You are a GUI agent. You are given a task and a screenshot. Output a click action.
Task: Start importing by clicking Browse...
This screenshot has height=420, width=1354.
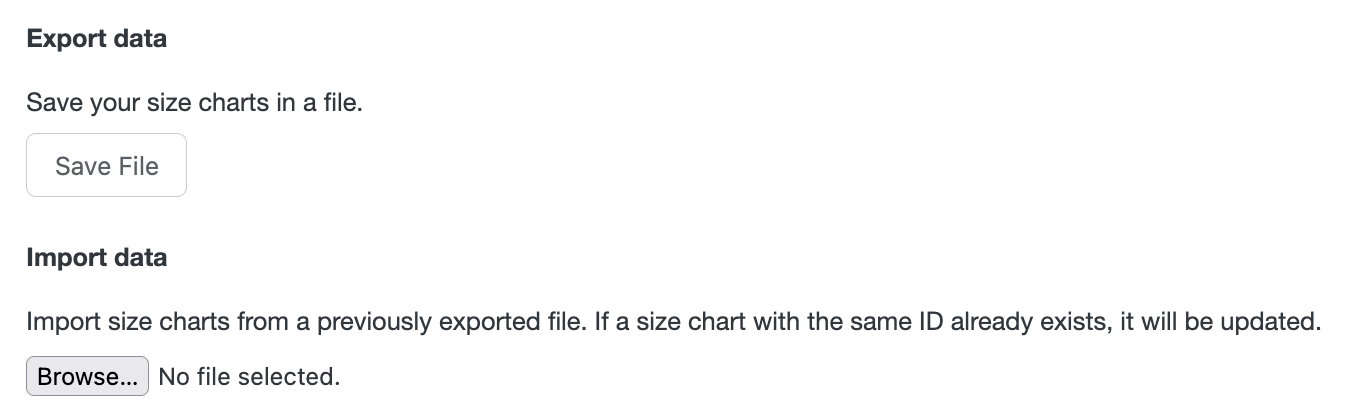coord(87,377)
